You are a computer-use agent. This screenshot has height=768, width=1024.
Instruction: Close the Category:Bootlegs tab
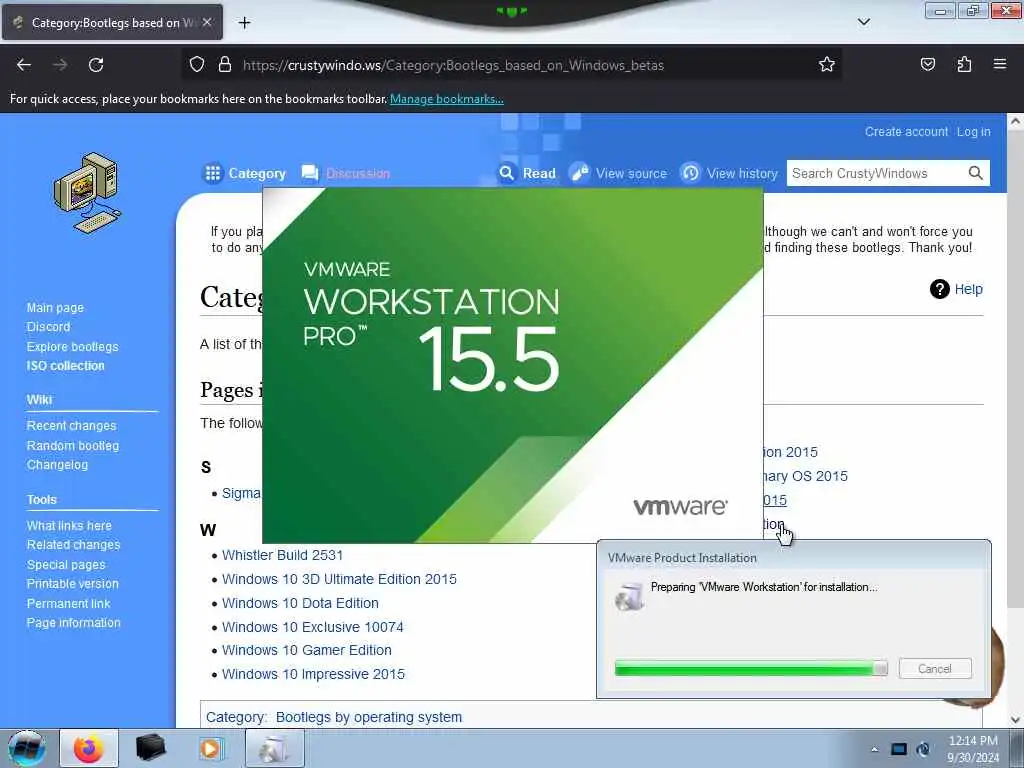click(x=207, y=22)
